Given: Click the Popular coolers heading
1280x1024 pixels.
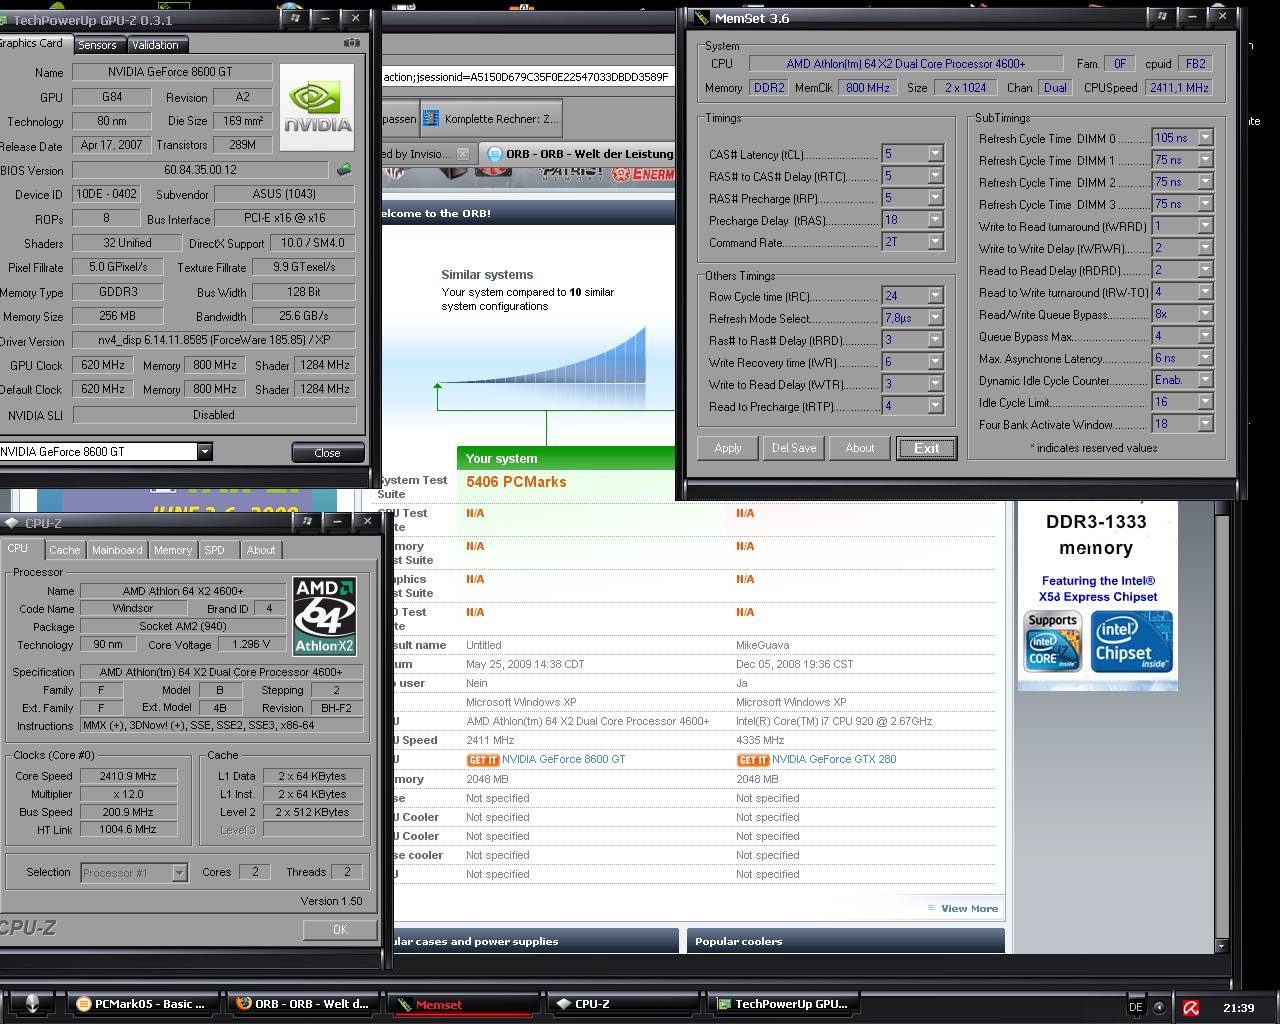Looking at the screenshot, I should point(739,942).
